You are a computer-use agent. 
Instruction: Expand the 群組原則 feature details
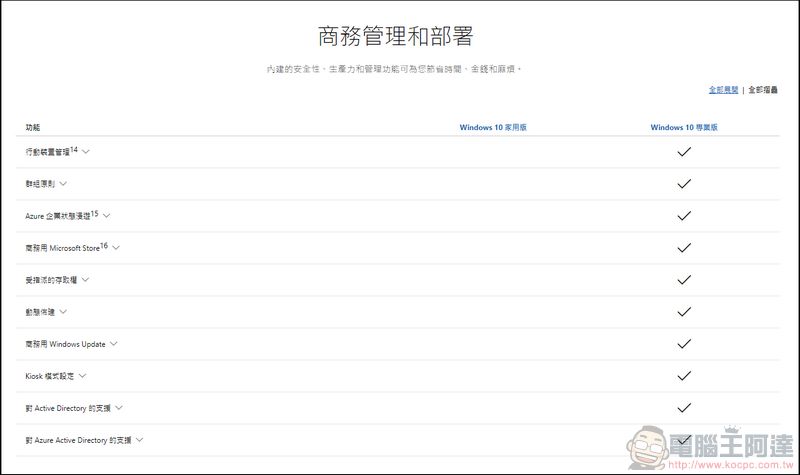(x=63, y=184)
